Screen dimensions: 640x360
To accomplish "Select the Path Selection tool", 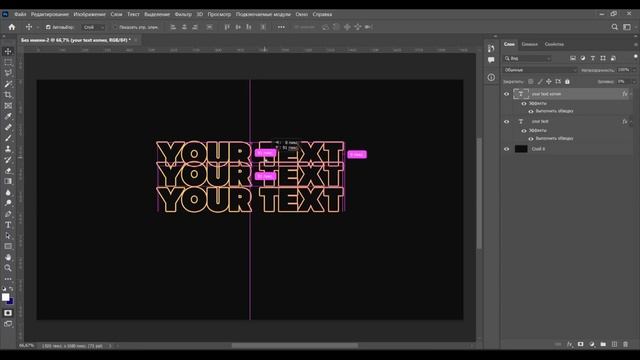I will (8, 236).
